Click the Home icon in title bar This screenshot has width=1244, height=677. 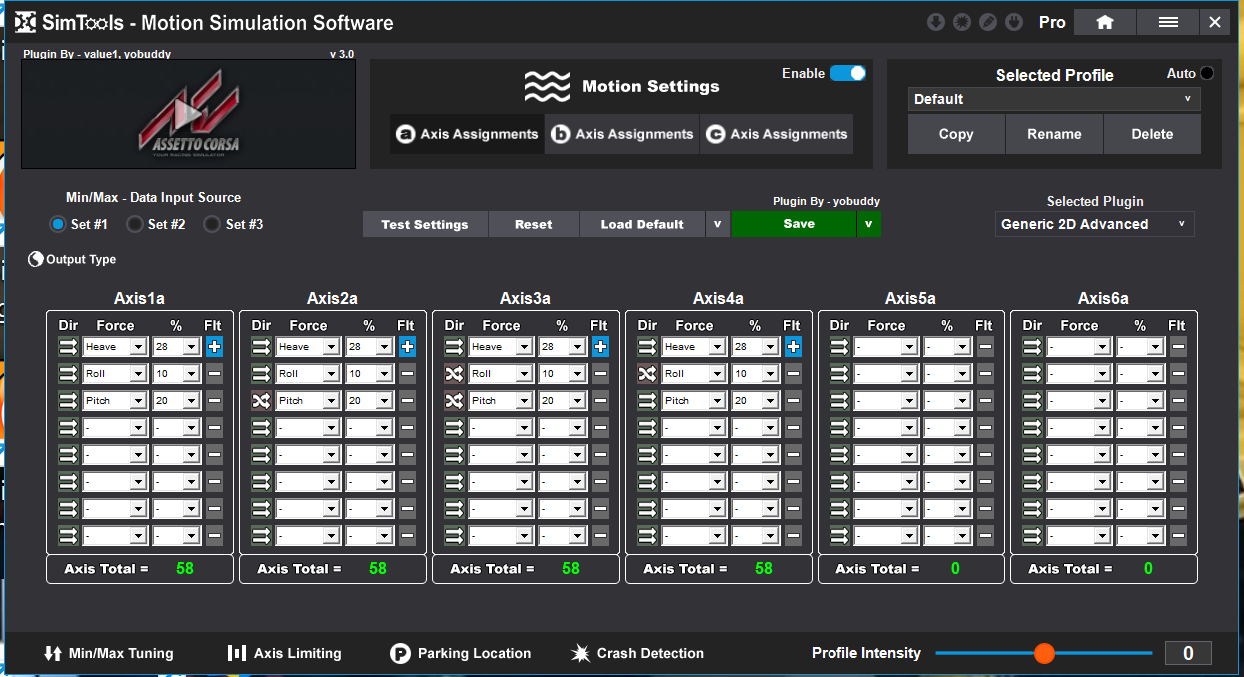click(1104, 22)
